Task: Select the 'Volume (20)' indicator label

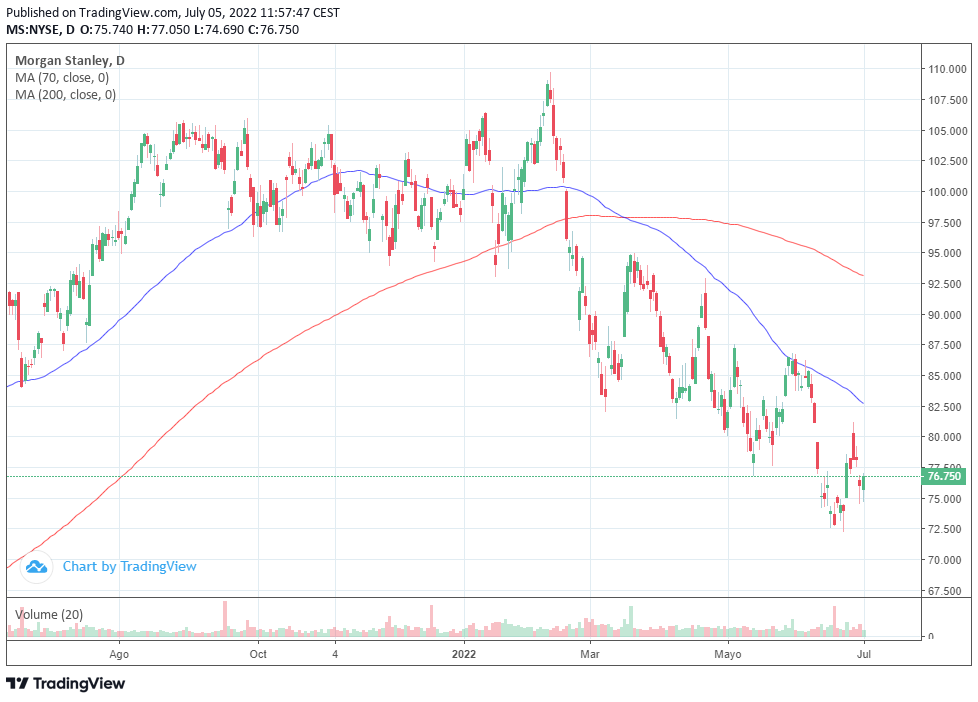Action: pos(49,615)
